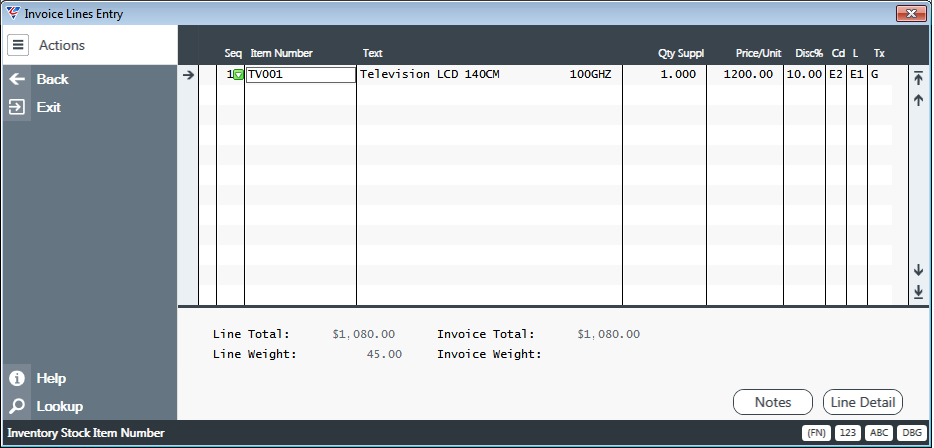This screenshot has height=448, width=934.
Task: Click the Item Number field containing TV001
Action: pos(301,75)
